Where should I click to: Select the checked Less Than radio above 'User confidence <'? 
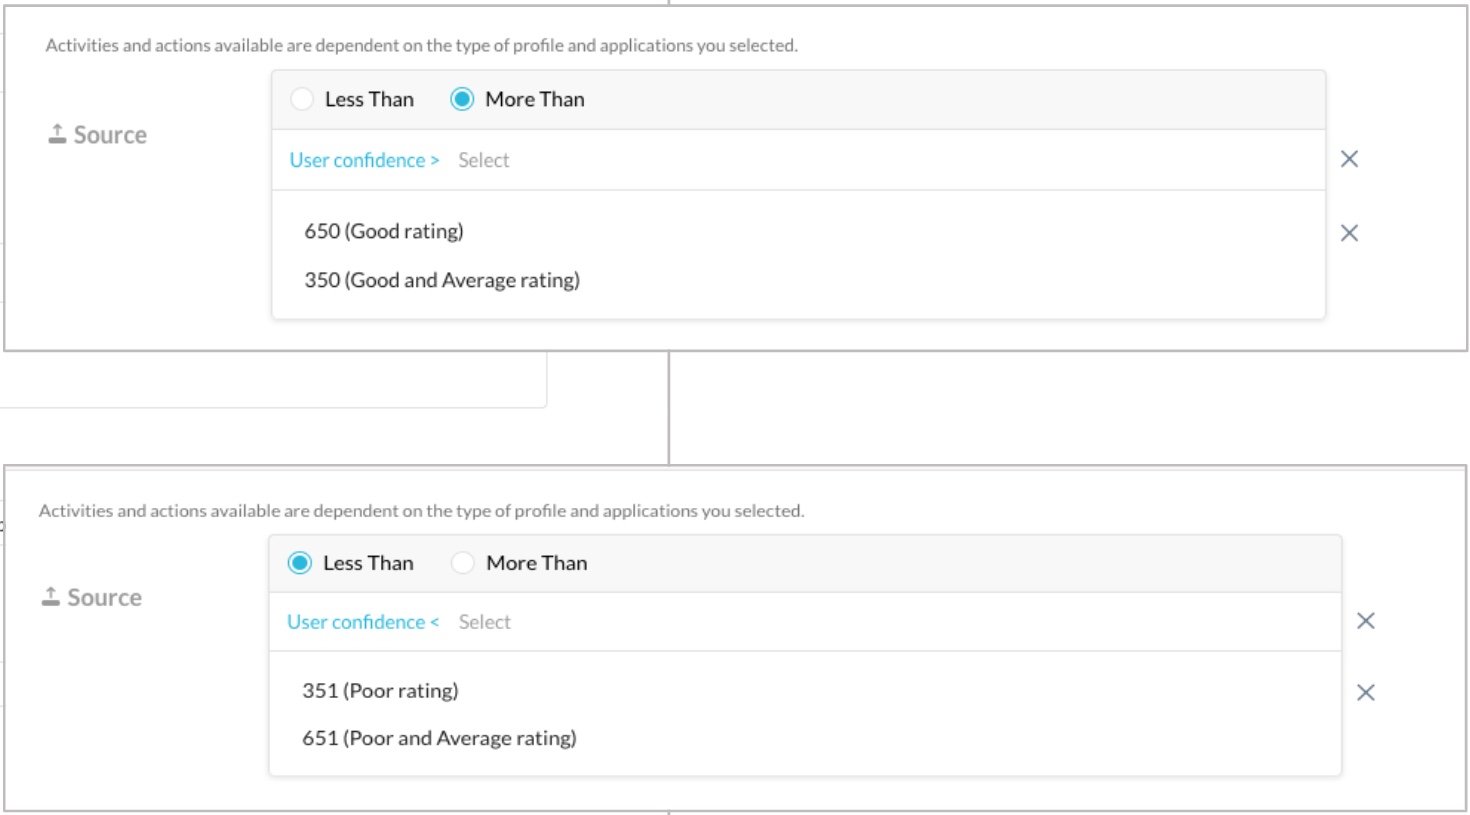point(299,563)
